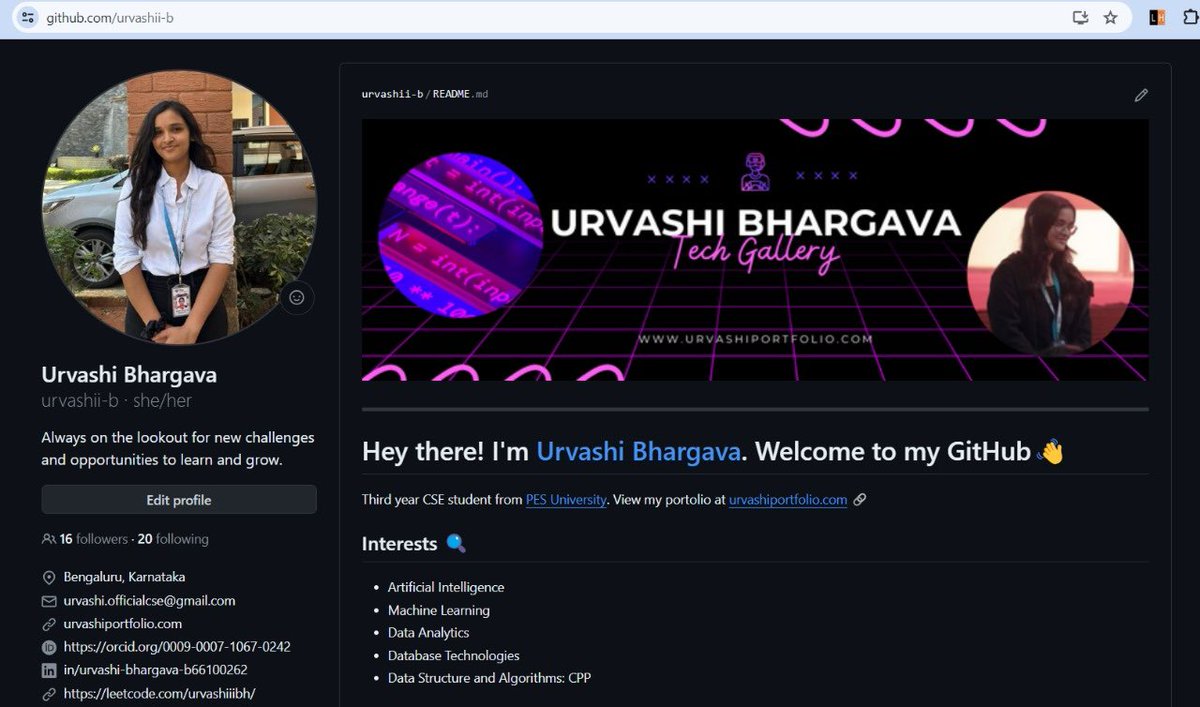Open the Urvashi Bhargava Tech Gallery banner image
This screenshot has height=707, width=1200.
point(755,250)
